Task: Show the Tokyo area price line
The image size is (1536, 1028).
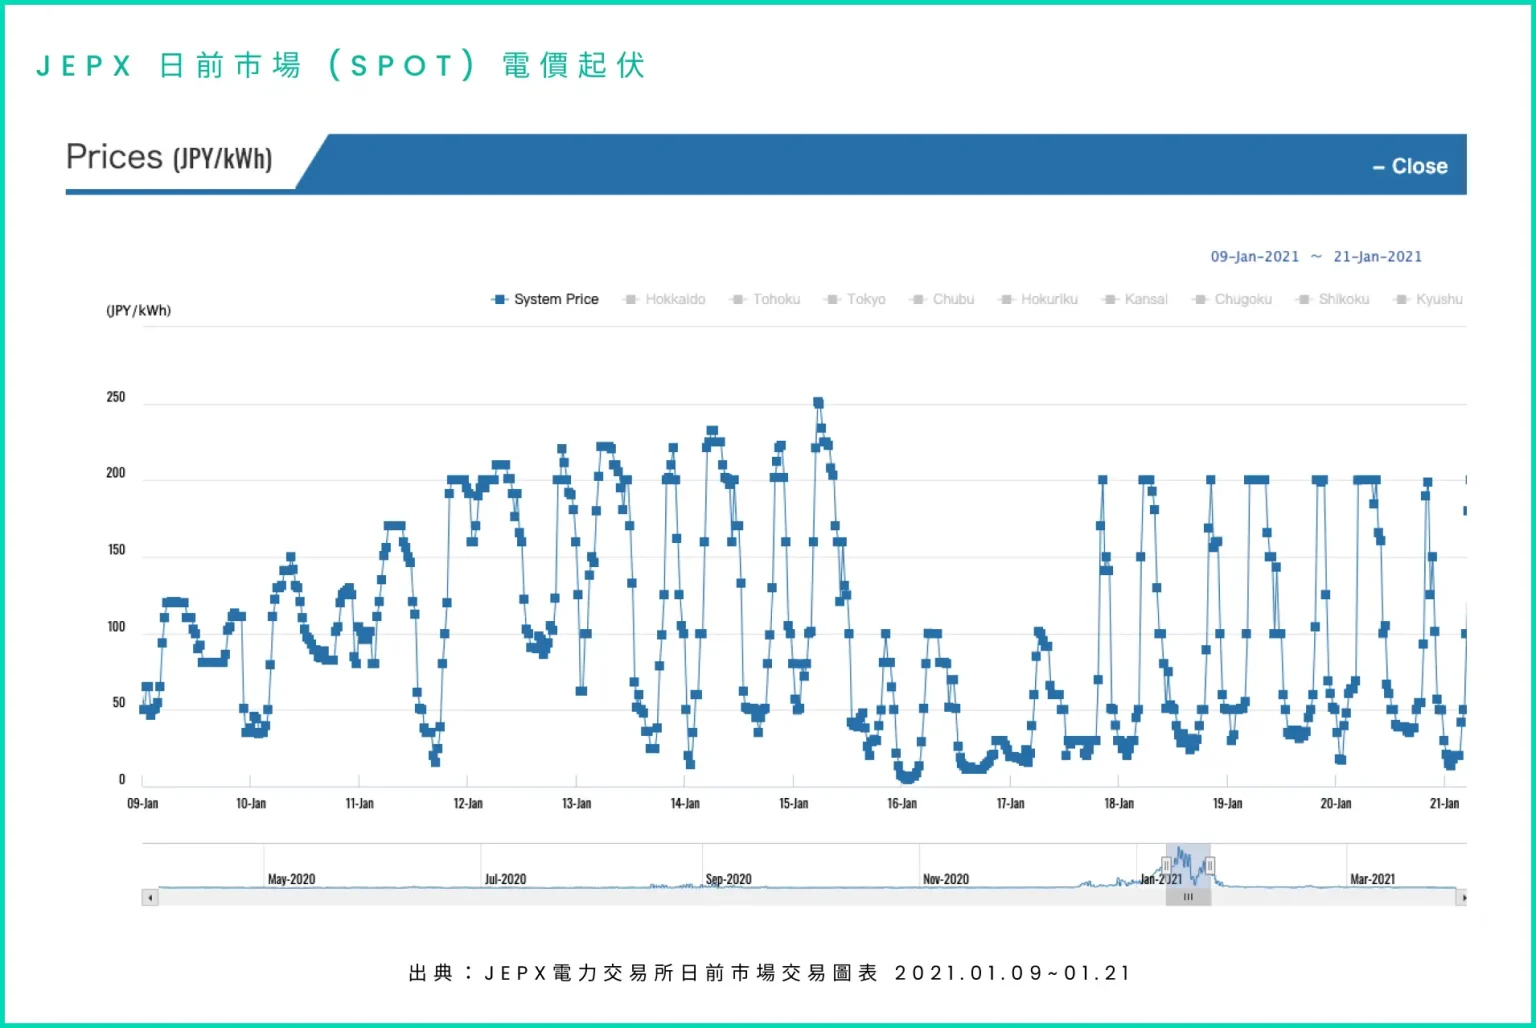Action: click(856, 299)
